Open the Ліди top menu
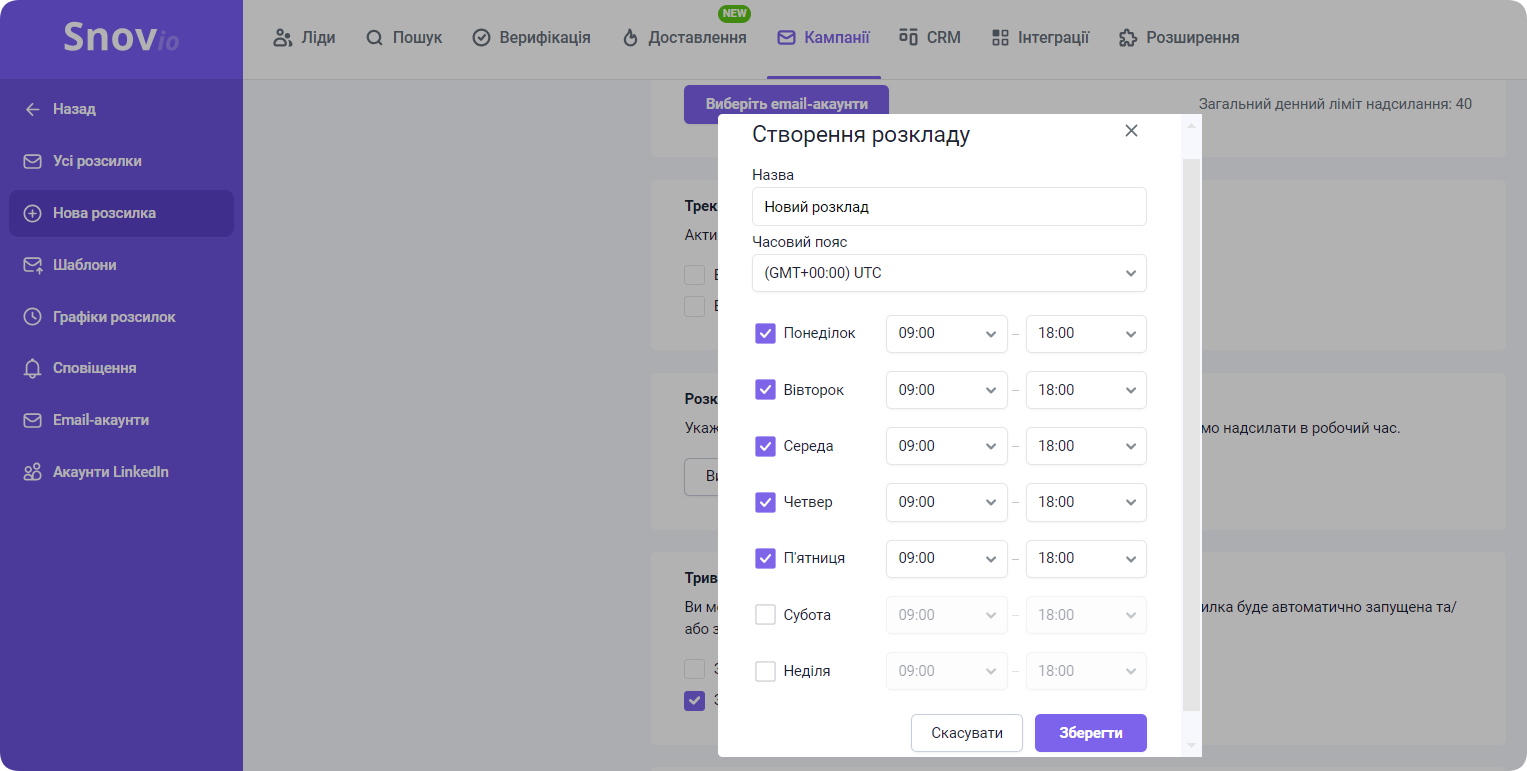Screen dimensions: 1527x771 [304, 38]
